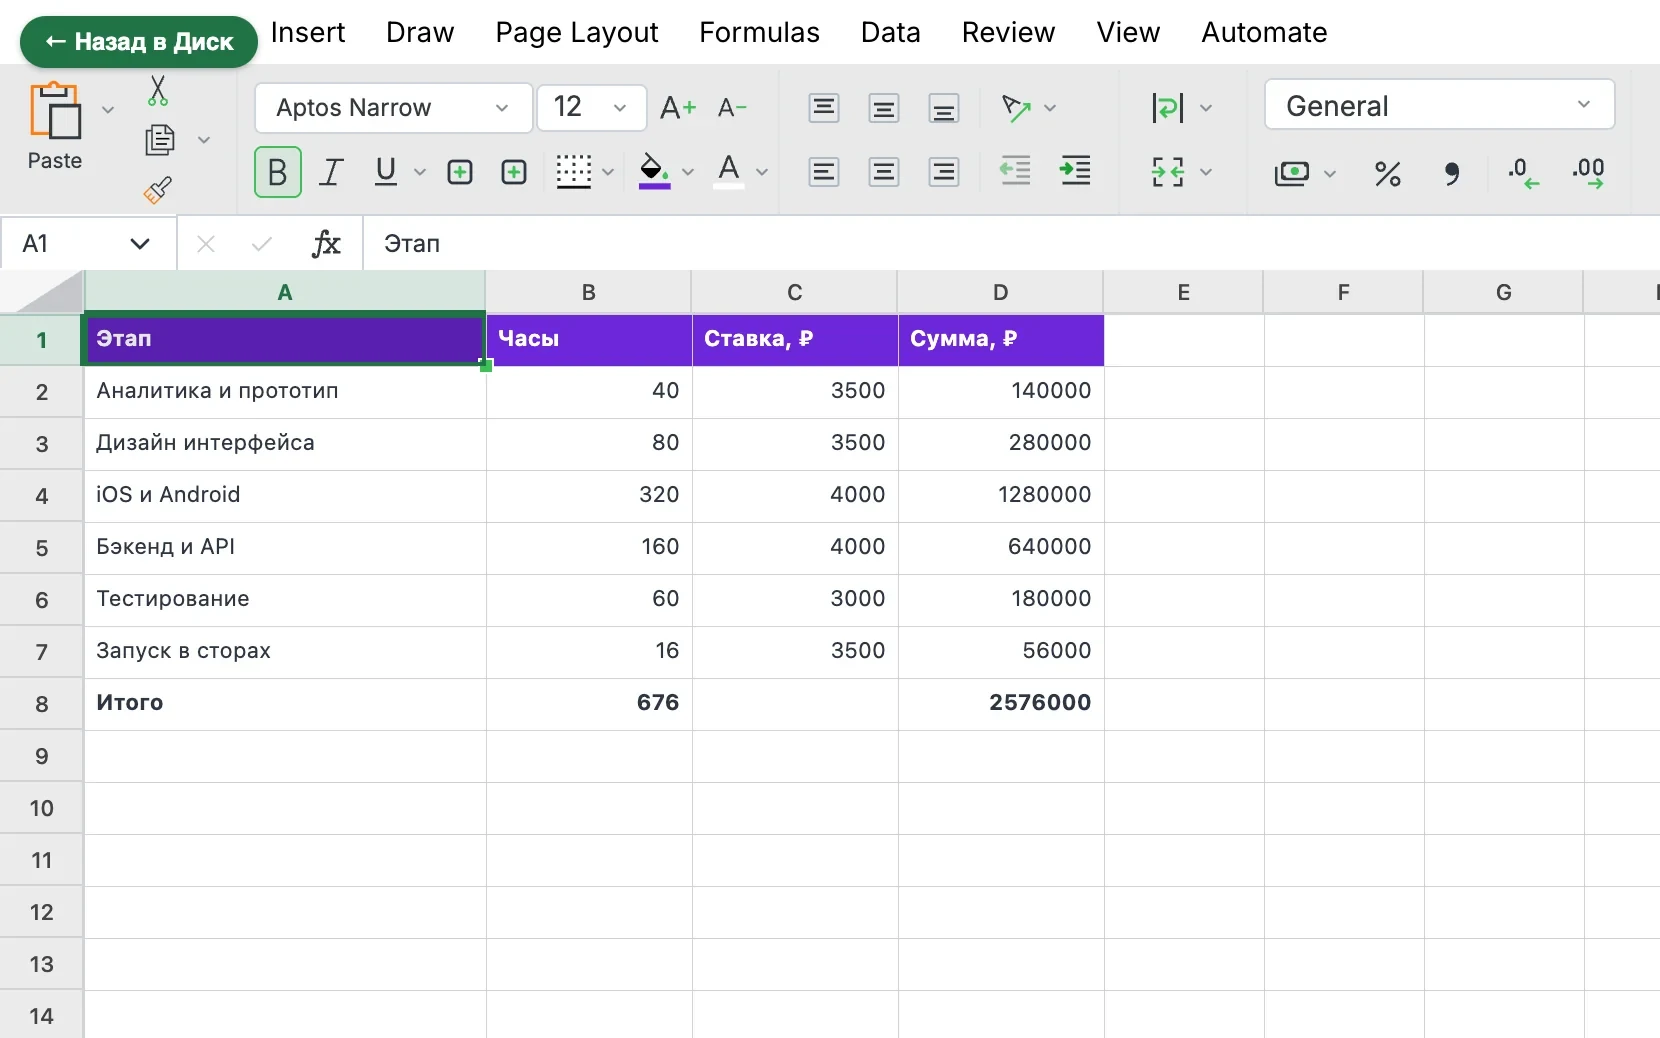Apply Comma Style number format
The image size is (1660, 1038).
pos(1452,174)
